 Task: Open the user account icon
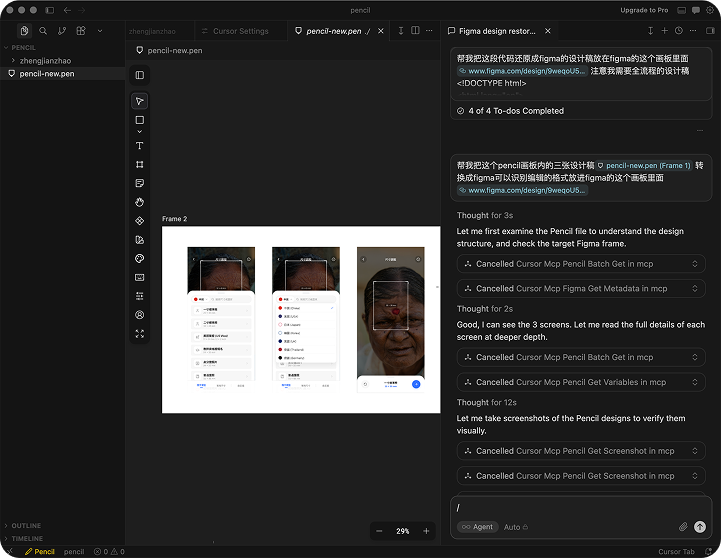140,315
